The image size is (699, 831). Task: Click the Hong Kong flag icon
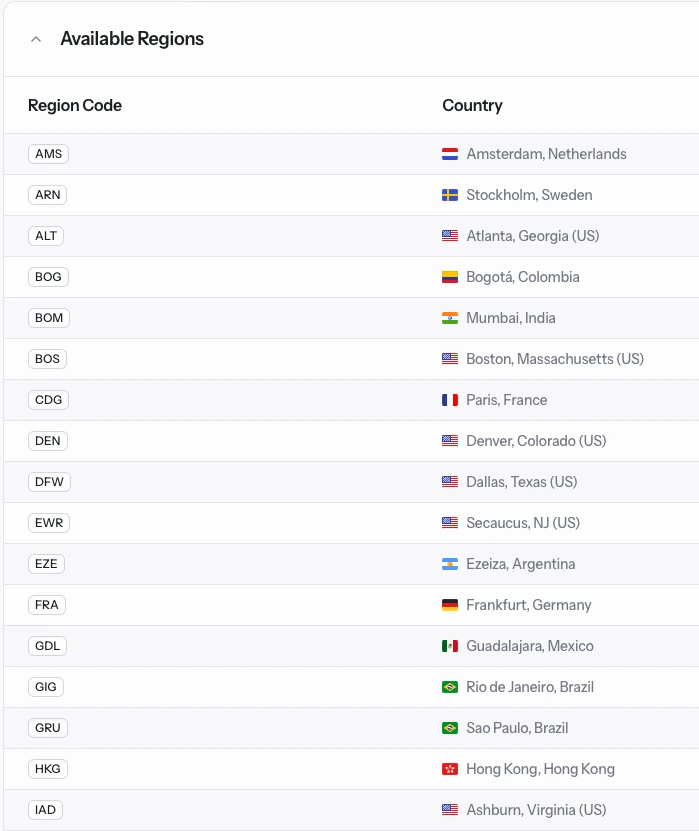pos(450,769)
